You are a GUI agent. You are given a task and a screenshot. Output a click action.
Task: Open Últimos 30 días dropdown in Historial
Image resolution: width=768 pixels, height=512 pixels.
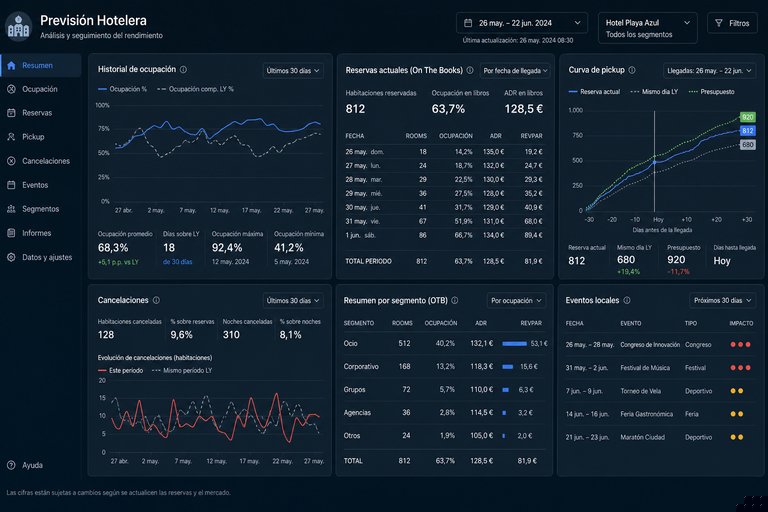[x=292, y=71]
